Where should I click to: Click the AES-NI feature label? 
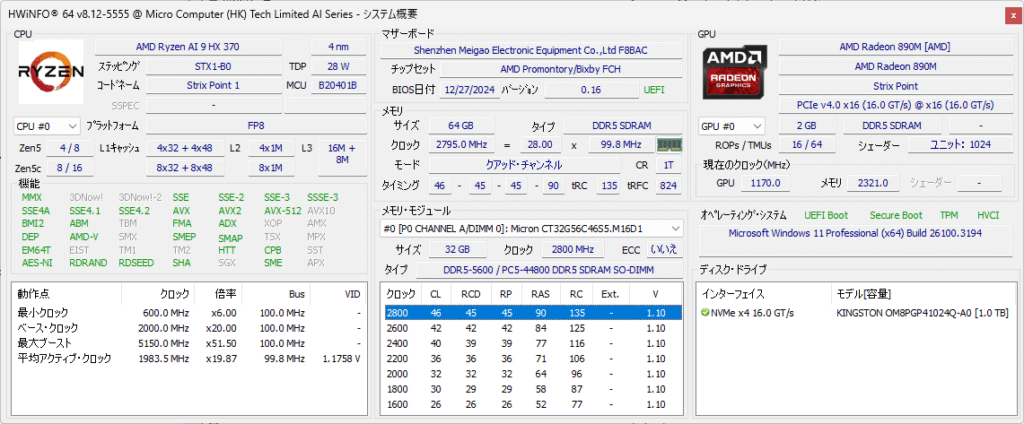coord(37,263)
